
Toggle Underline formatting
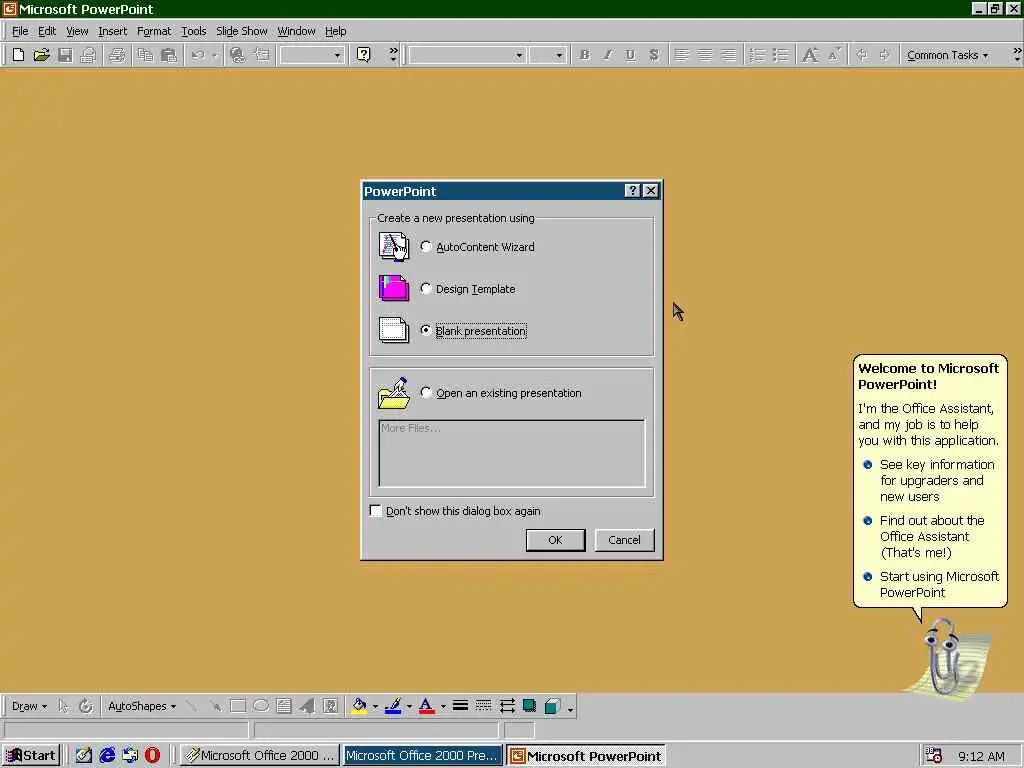630,55
